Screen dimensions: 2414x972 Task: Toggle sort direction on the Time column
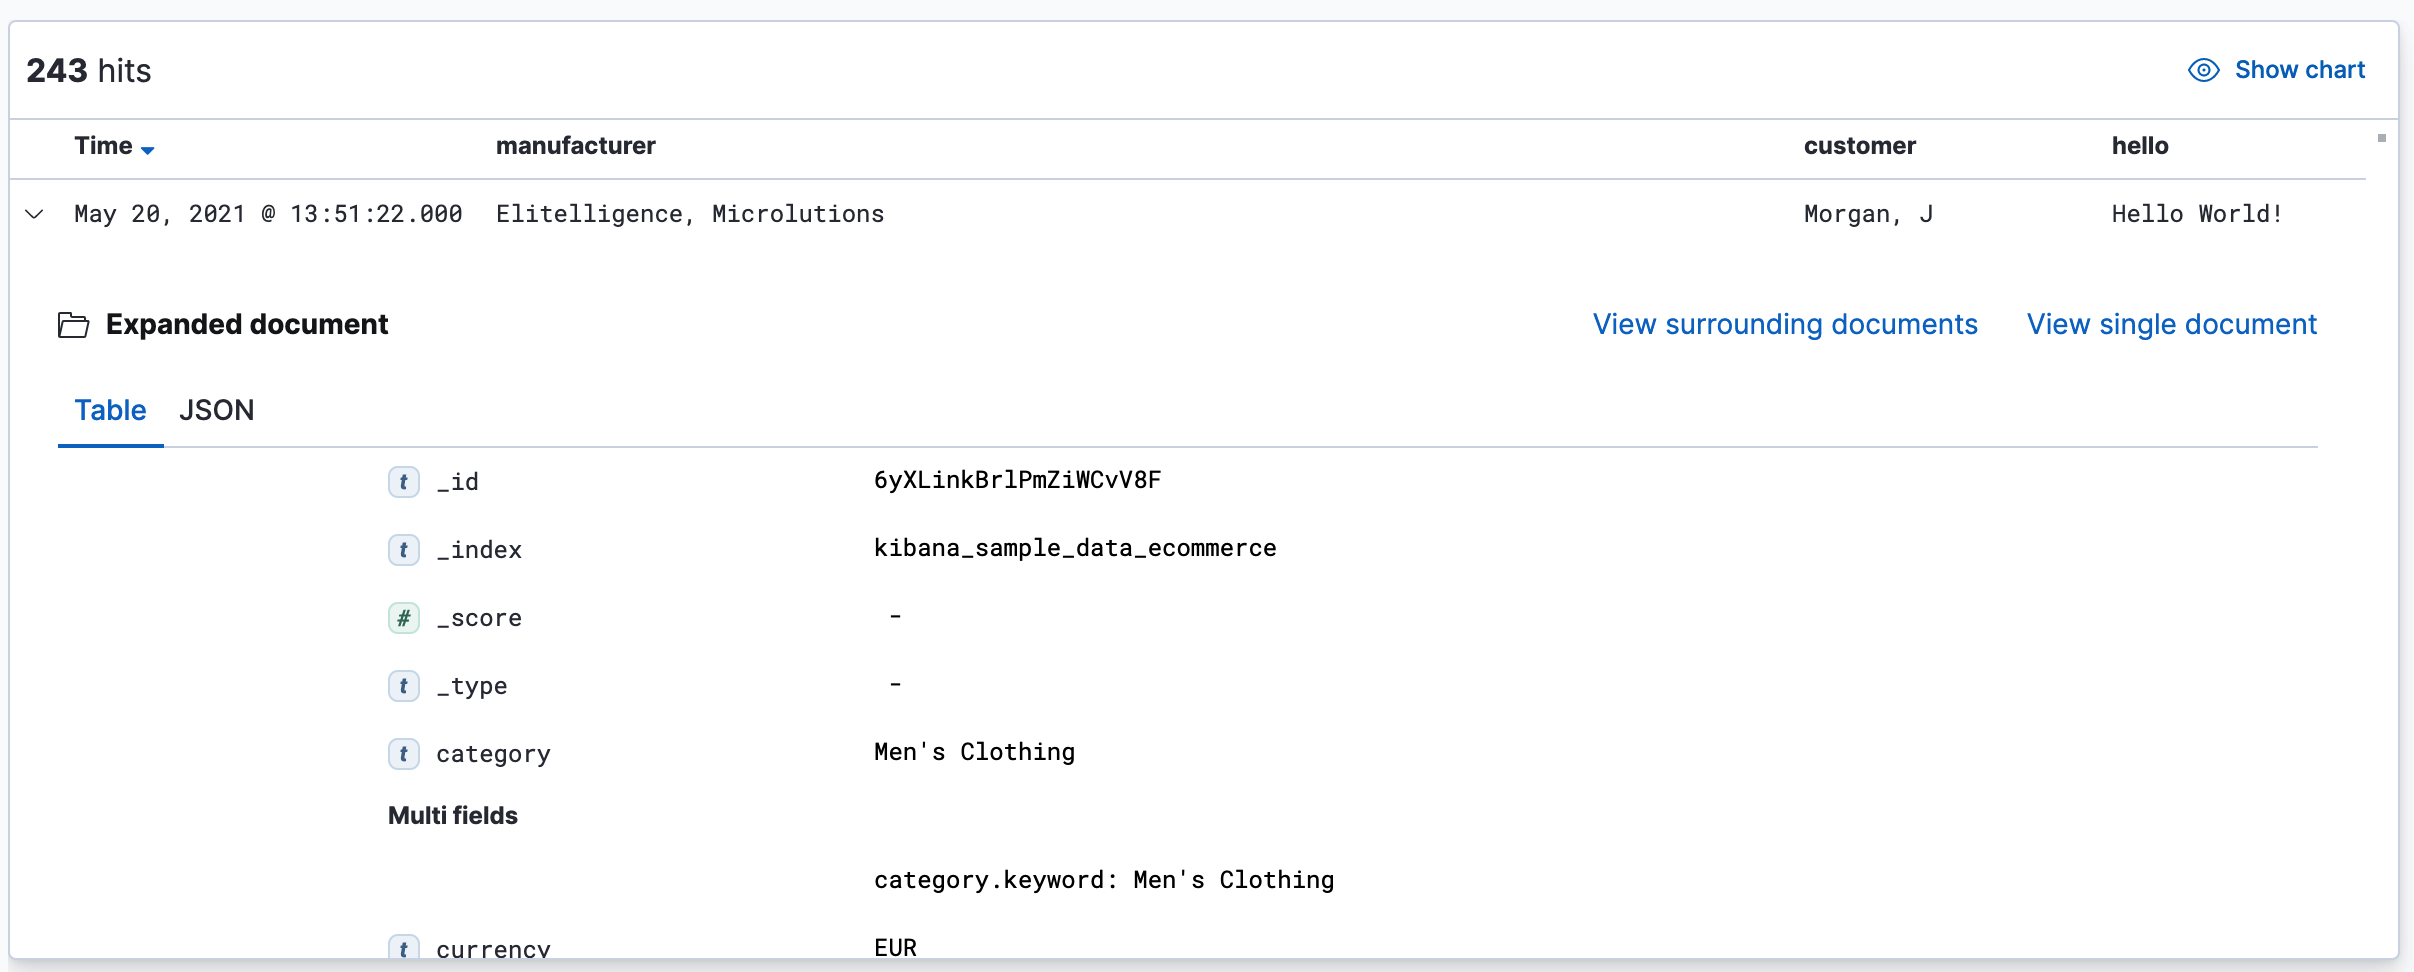148,149
